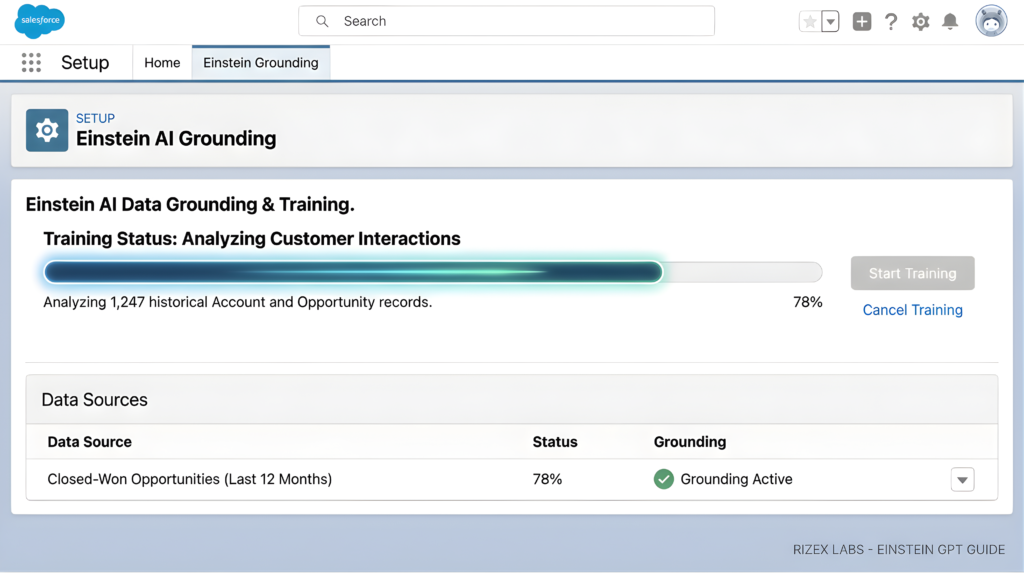Click the Cancel Training link

tap(912, 310)
